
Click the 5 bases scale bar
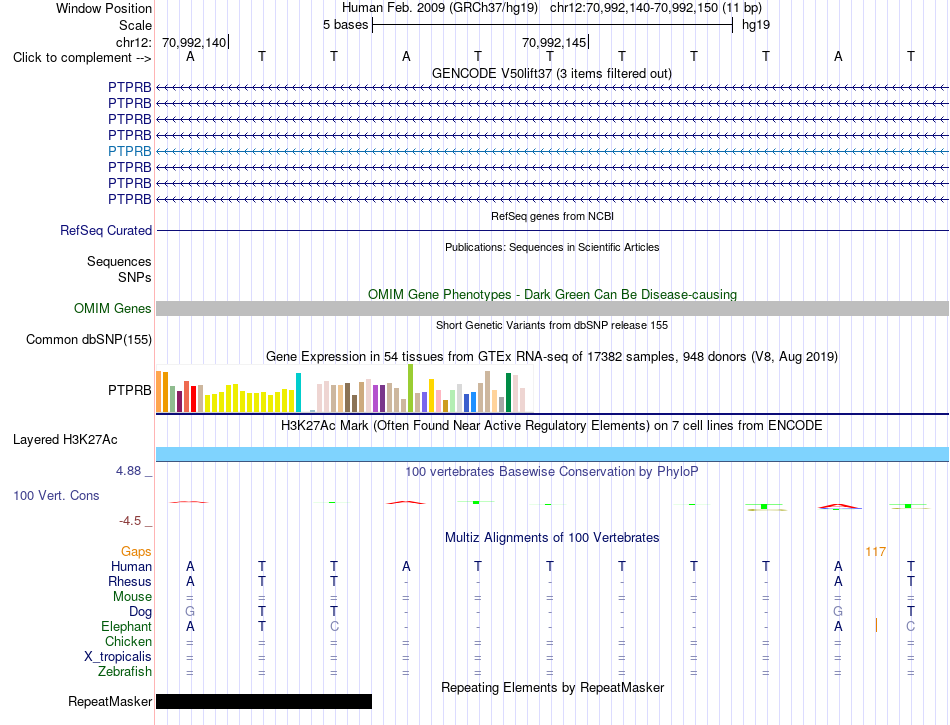click(x=552, y=25)
